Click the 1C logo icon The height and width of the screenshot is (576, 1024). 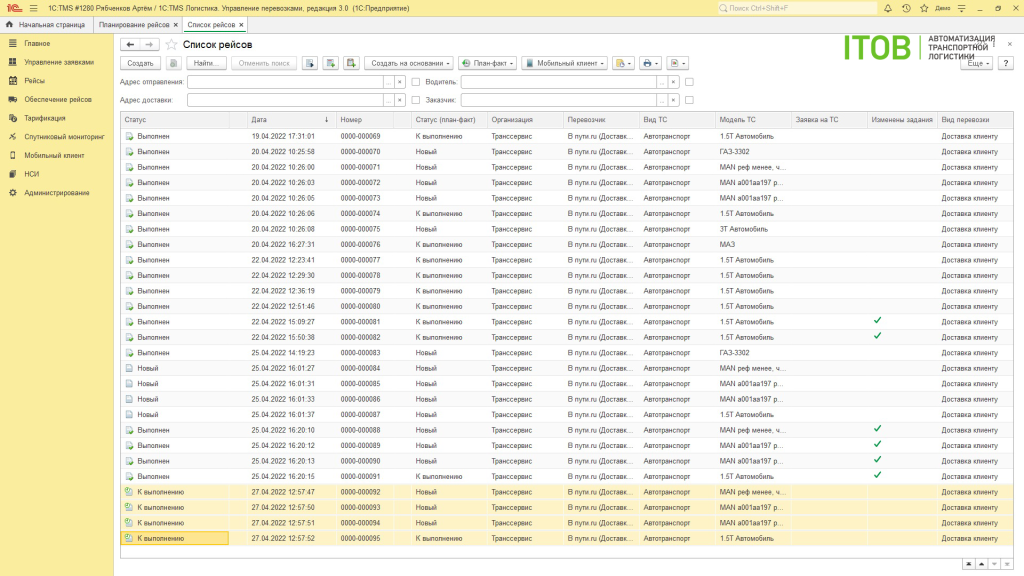[x=14, y=8]
